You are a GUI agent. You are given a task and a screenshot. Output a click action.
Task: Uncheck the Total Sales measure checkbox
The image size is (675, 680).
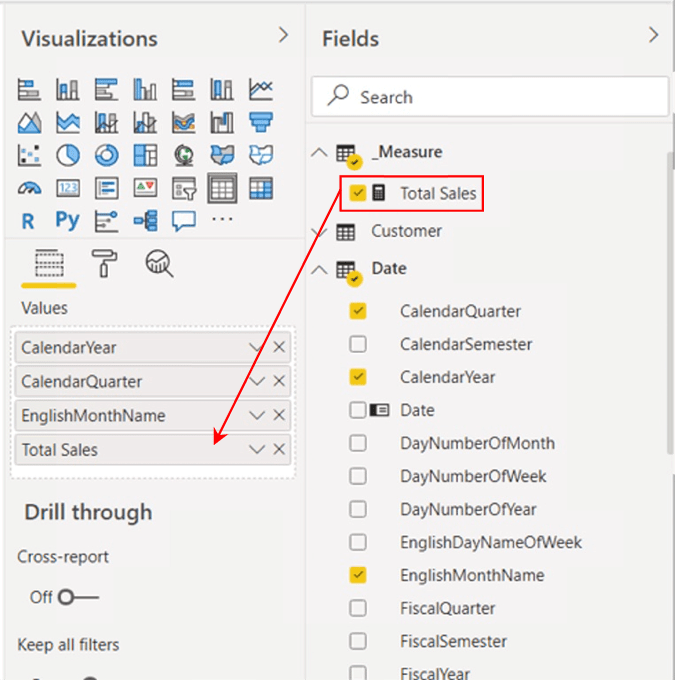tap(358, 193)
